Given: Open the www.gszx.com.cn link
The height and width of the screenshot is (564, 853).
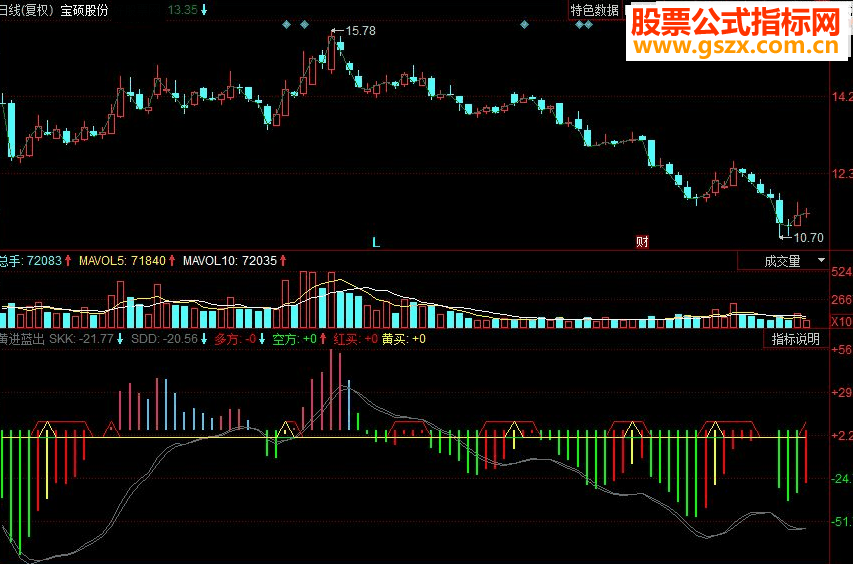Looking at the screenshot, I should pos(736,47).
